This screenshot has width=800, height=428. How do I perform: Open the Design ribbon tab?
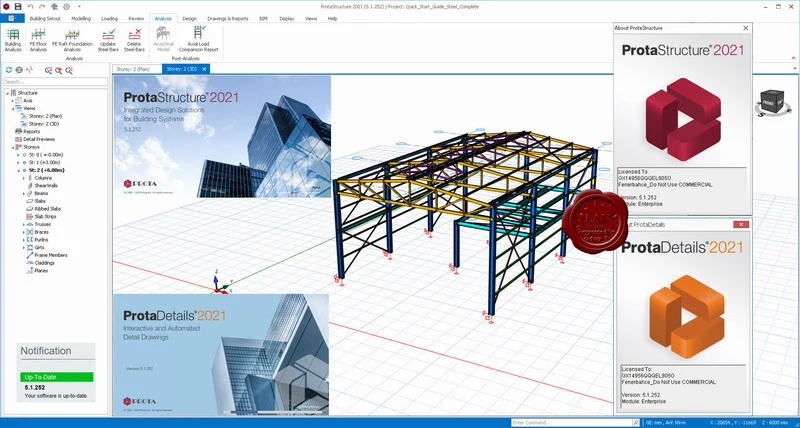click(x=189, y=18)
